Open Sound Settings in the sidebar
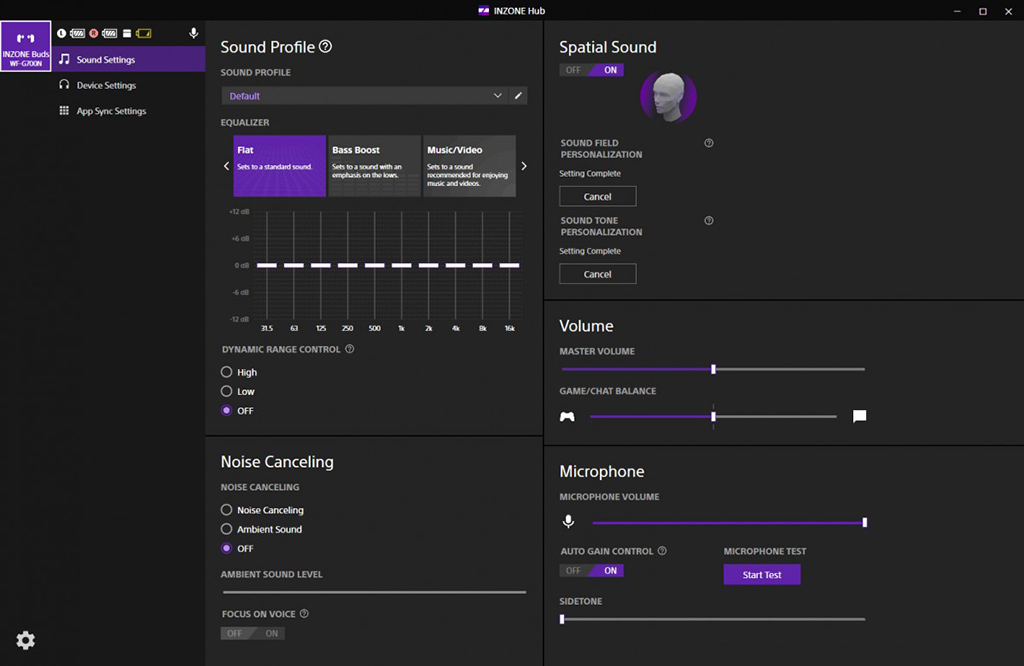 [x=128, y=59]
